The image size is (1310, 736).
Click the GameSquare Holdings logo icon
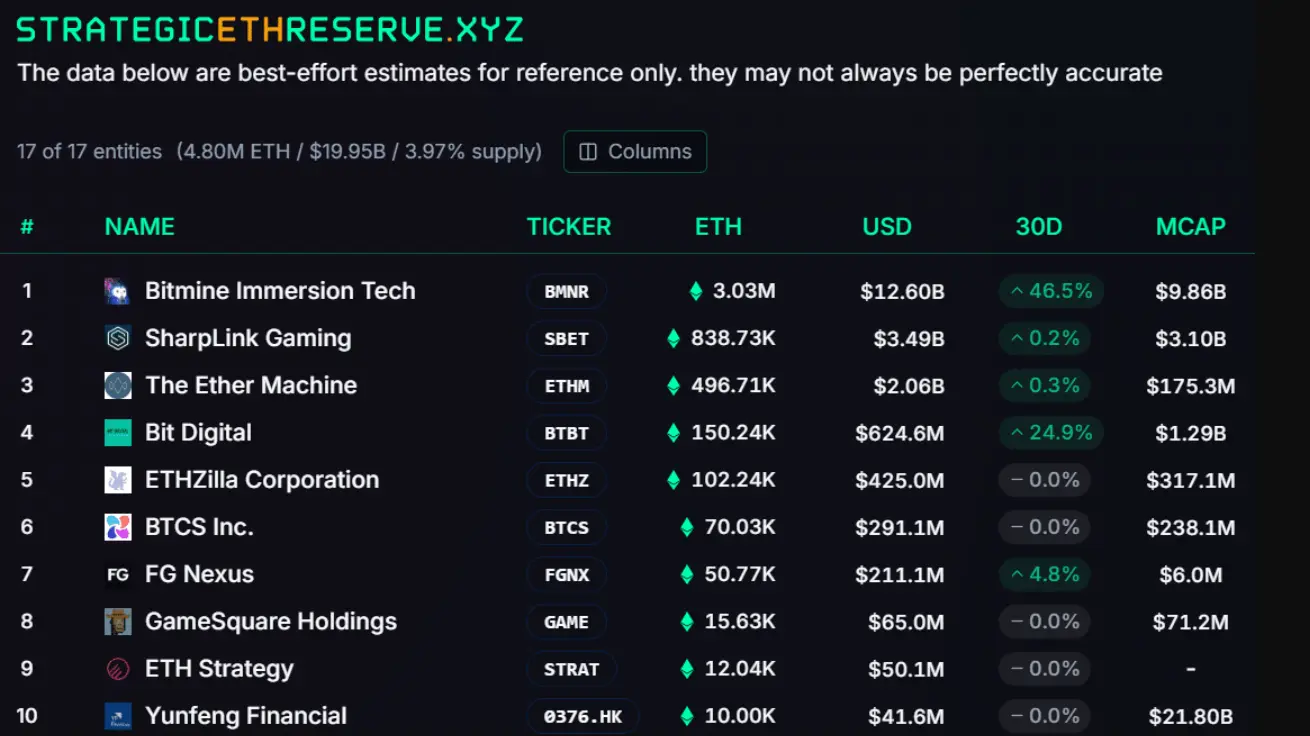coord(118,621)
